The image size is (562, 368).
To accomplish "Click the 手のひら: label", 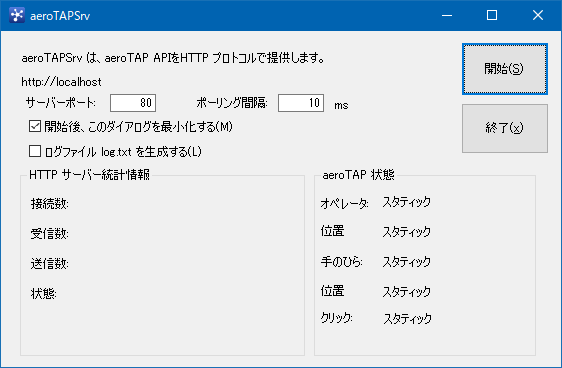I will pyautogui.click(x=342, y=262).
